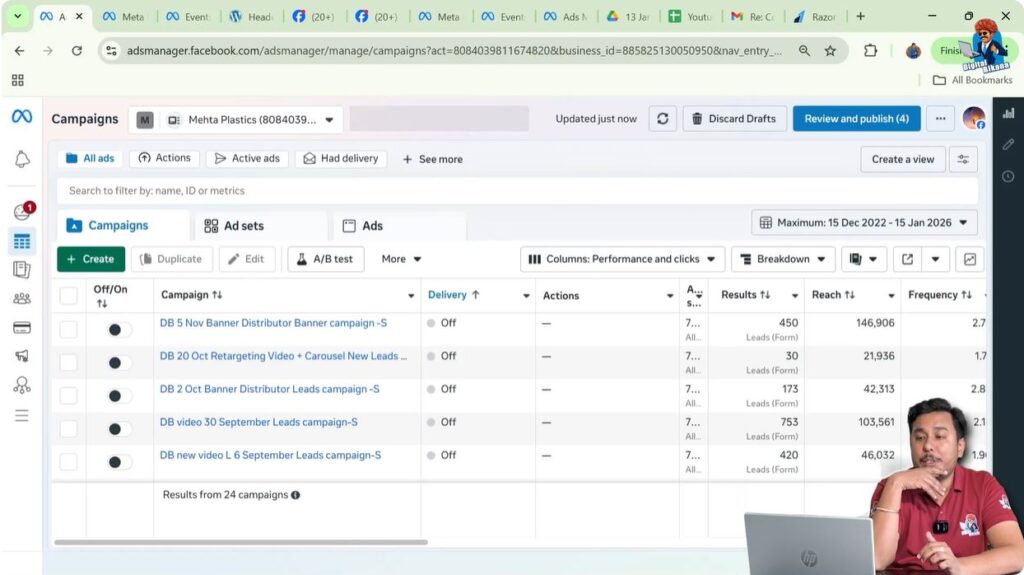Viewport: 1024px width, 575px height.
Task: Click the horizontal scrollbar under the table
Action: click(241, 542)
